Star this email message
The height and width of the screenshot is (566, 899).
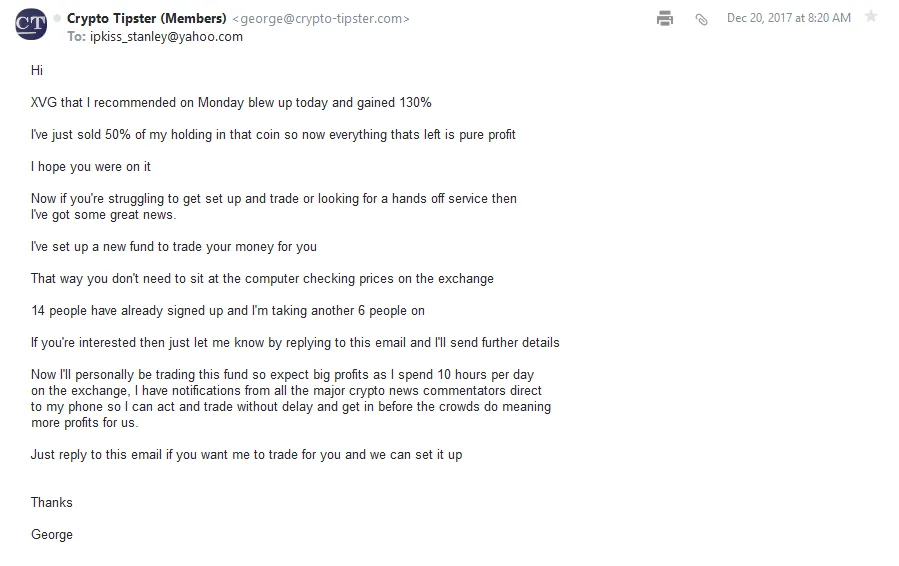pyautogui.click(x=871, y=17)
